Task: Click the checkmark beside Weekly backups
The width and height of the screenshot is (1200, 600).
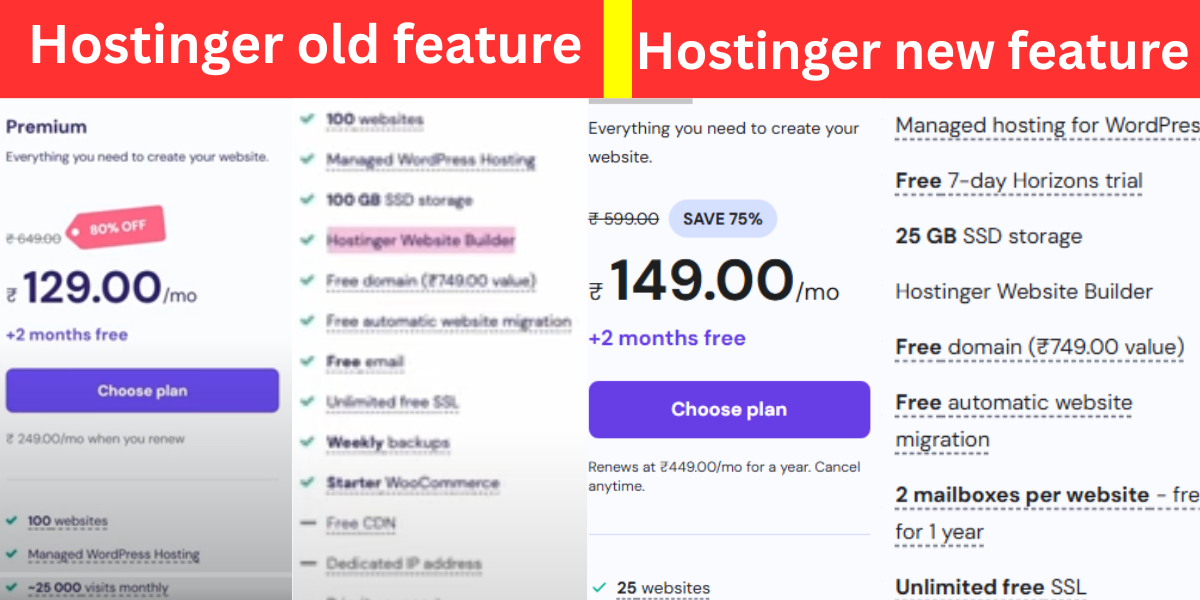Action: click(x=307, y=442)
